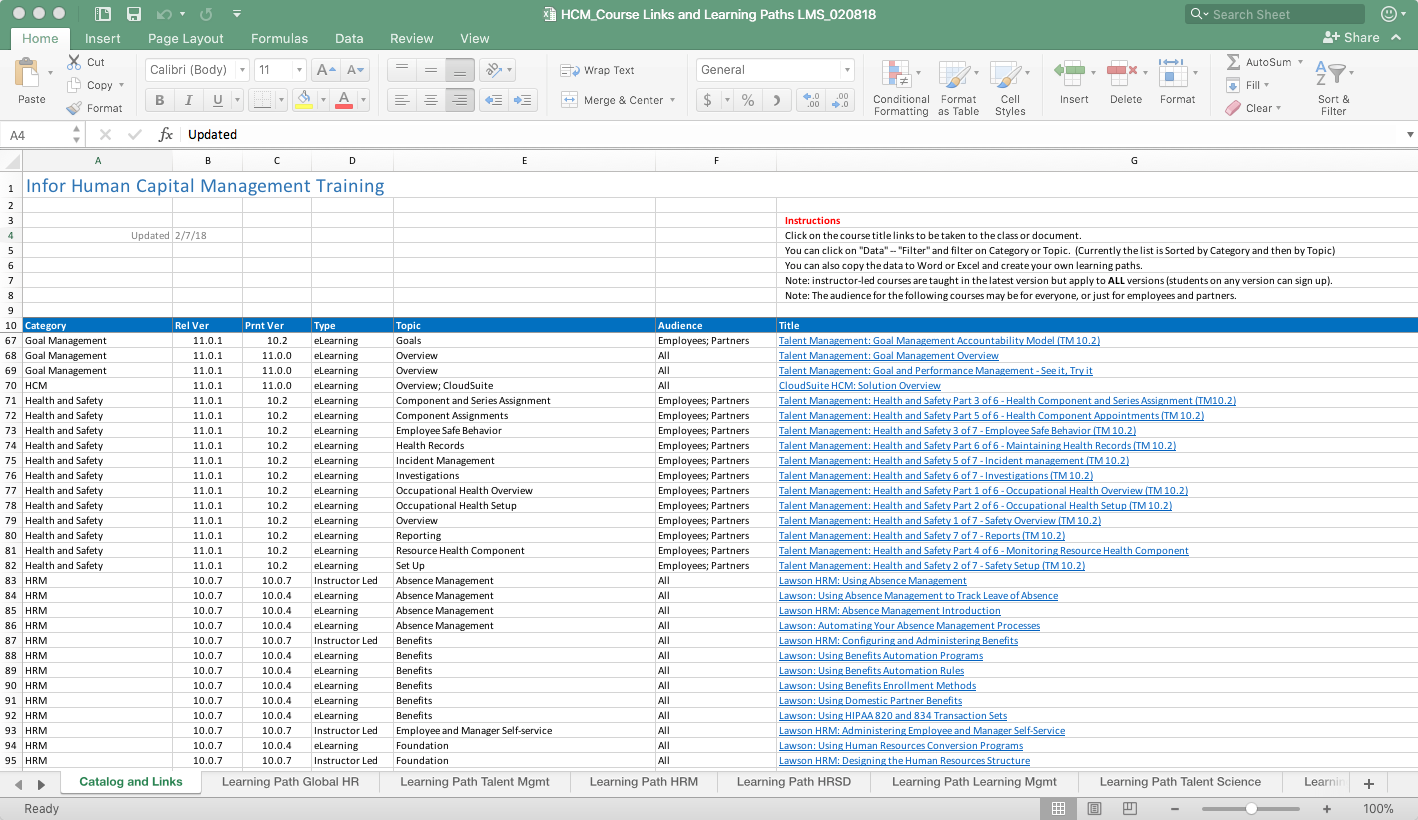Click the Cut scissors icon
The width and height of the screenshot is (1418, 820).
coord(74,61)
